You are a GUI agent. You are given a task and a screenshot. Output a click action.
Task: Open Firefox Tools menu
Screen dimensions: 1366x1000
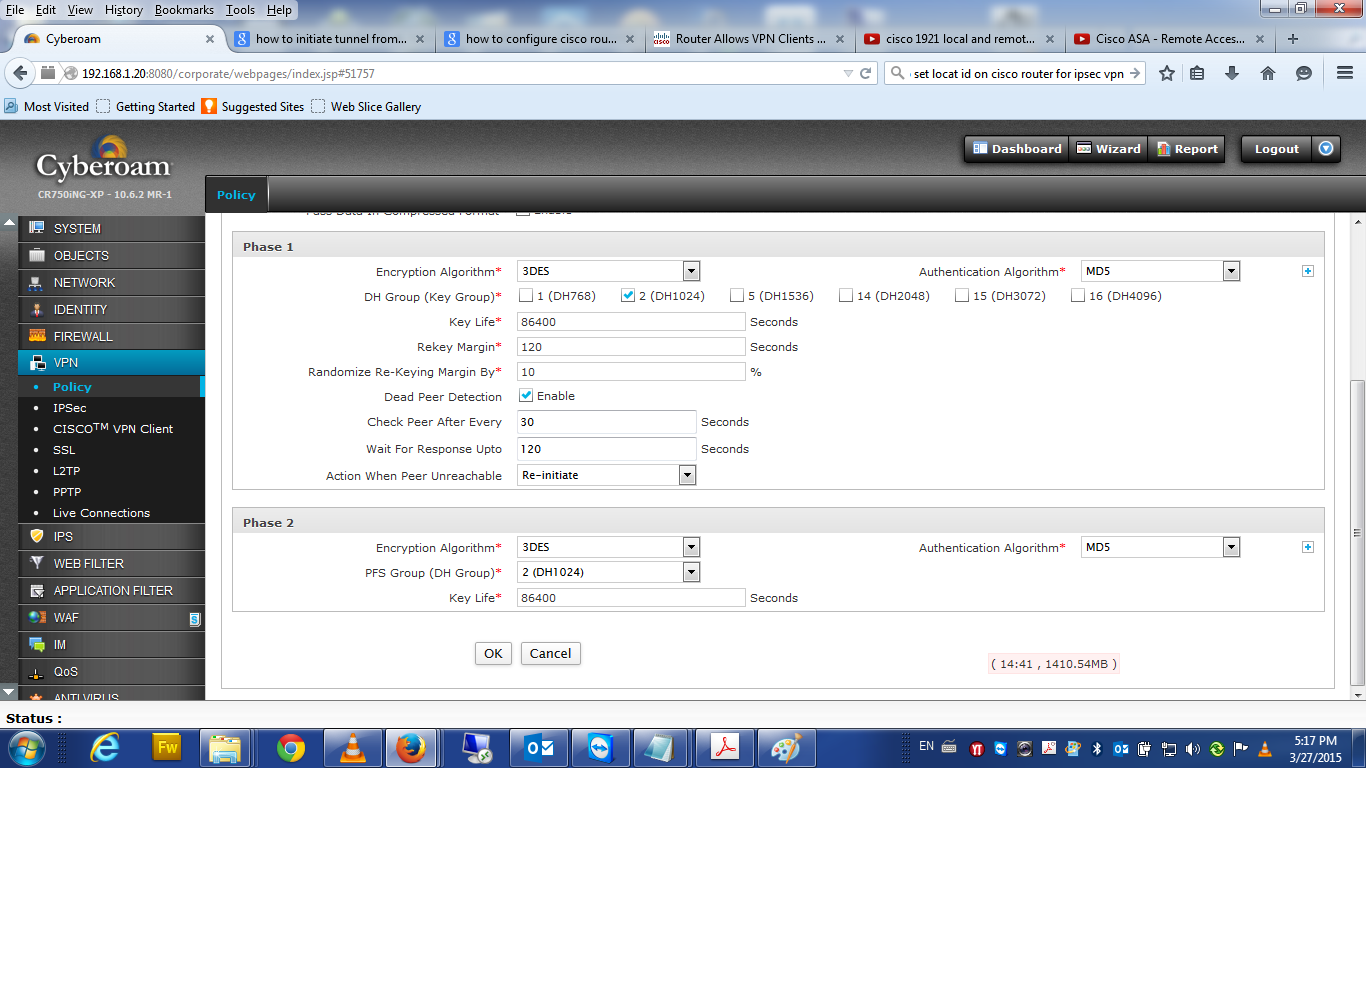pos(240,10)
